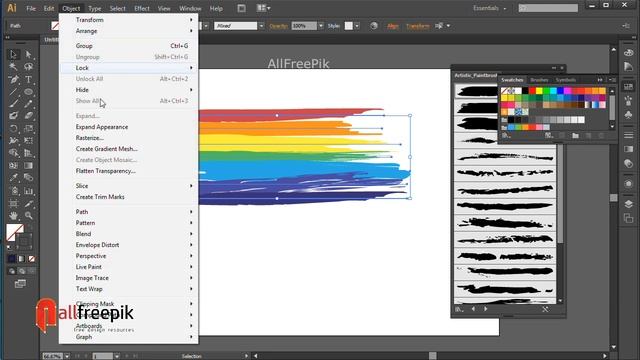Viewport: 640px width, 360px height.
Task: Click the Opacity link in control bar
Action: (x=278, y=26)
